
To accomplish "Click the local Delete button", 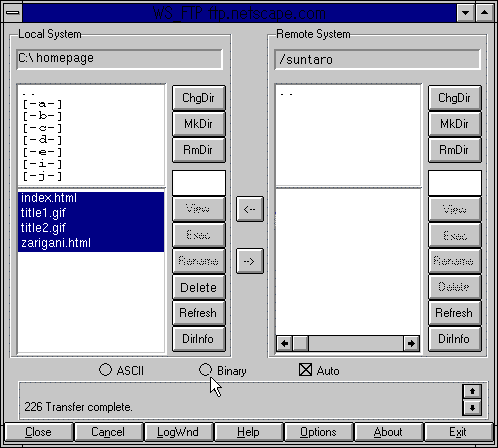I will [199, 287].
